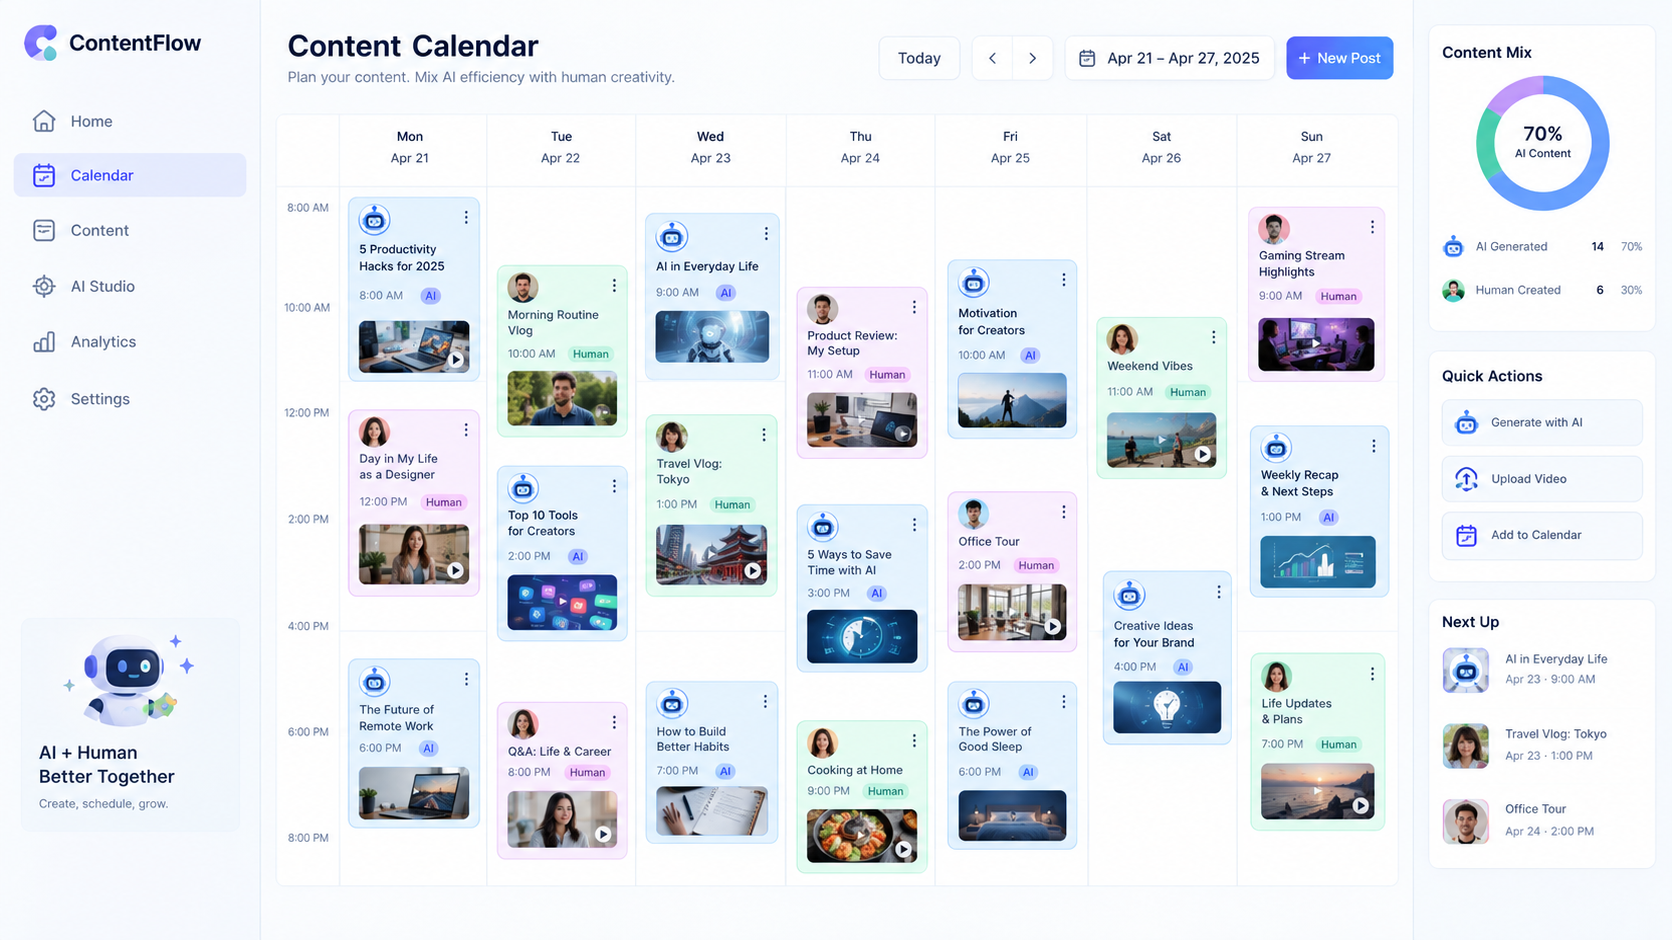
Task: Select the Calendar menu item
Action: pyautogui.click(x=130, y=175)
